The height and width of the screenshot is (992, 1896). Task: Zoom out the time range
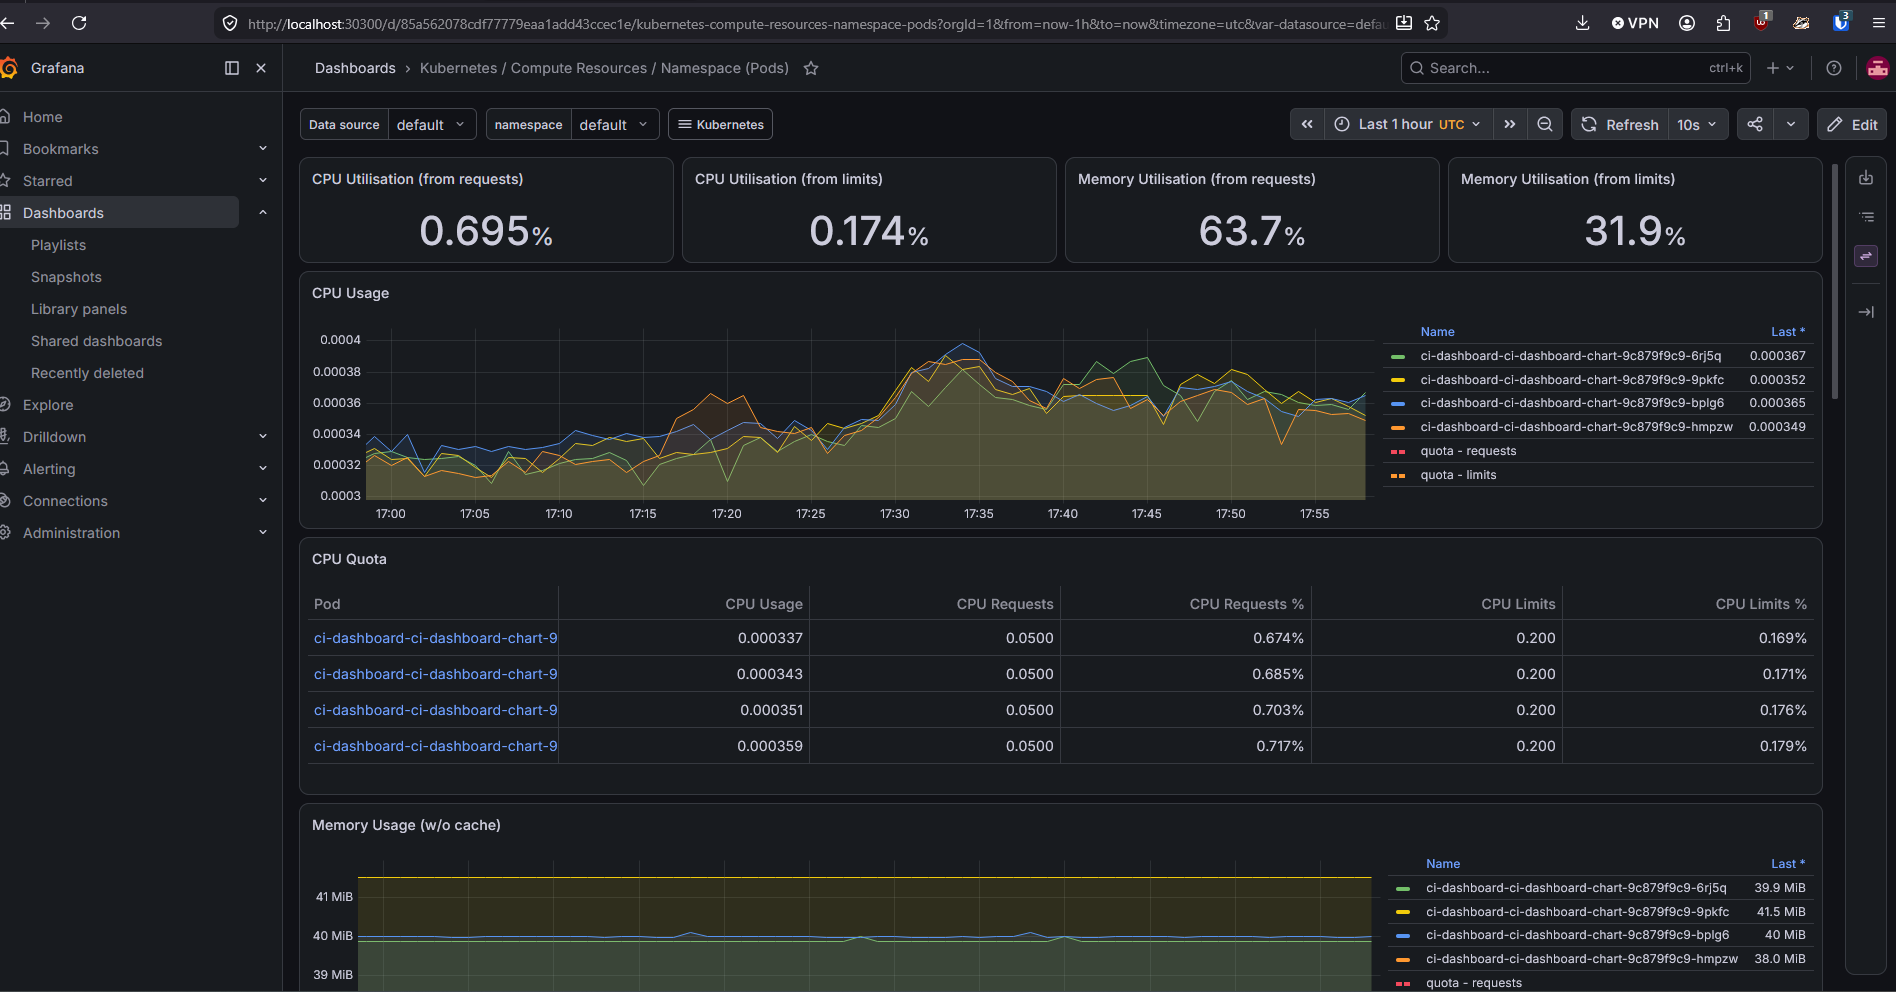tap(1545, 124)
